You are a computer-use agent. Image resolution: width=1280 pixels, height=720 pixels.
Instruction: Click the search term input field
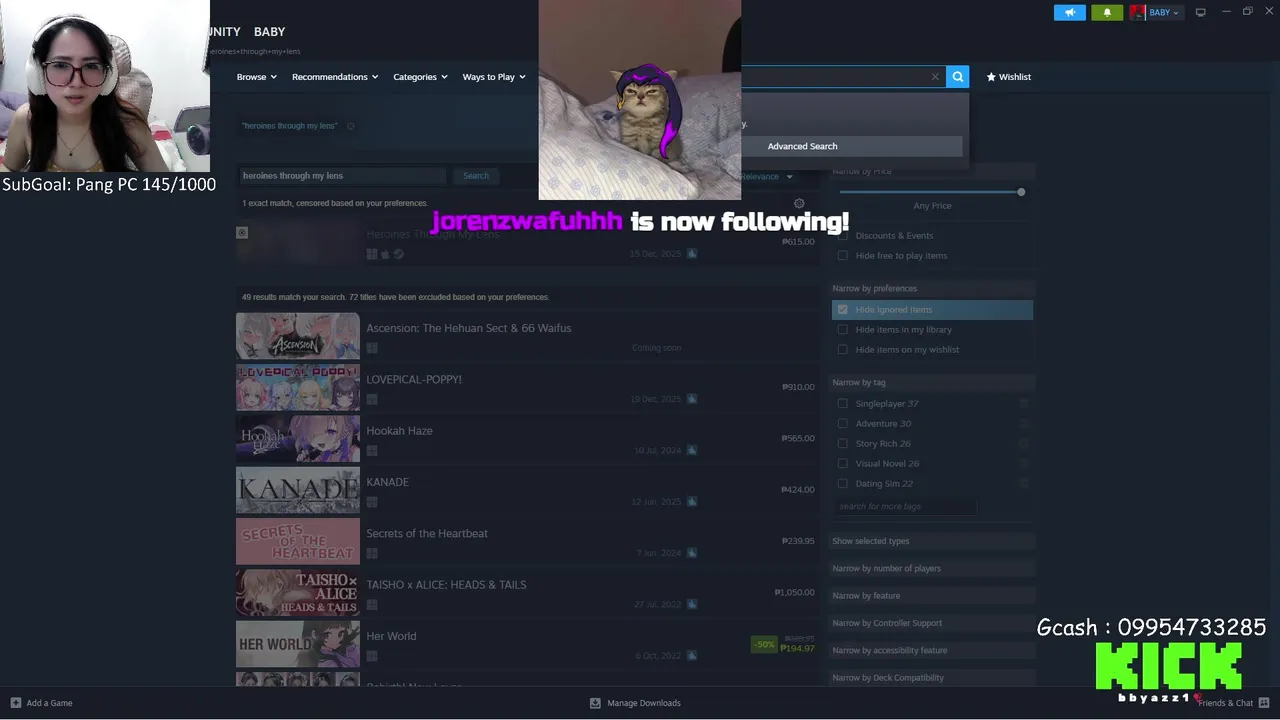point(342,176)
